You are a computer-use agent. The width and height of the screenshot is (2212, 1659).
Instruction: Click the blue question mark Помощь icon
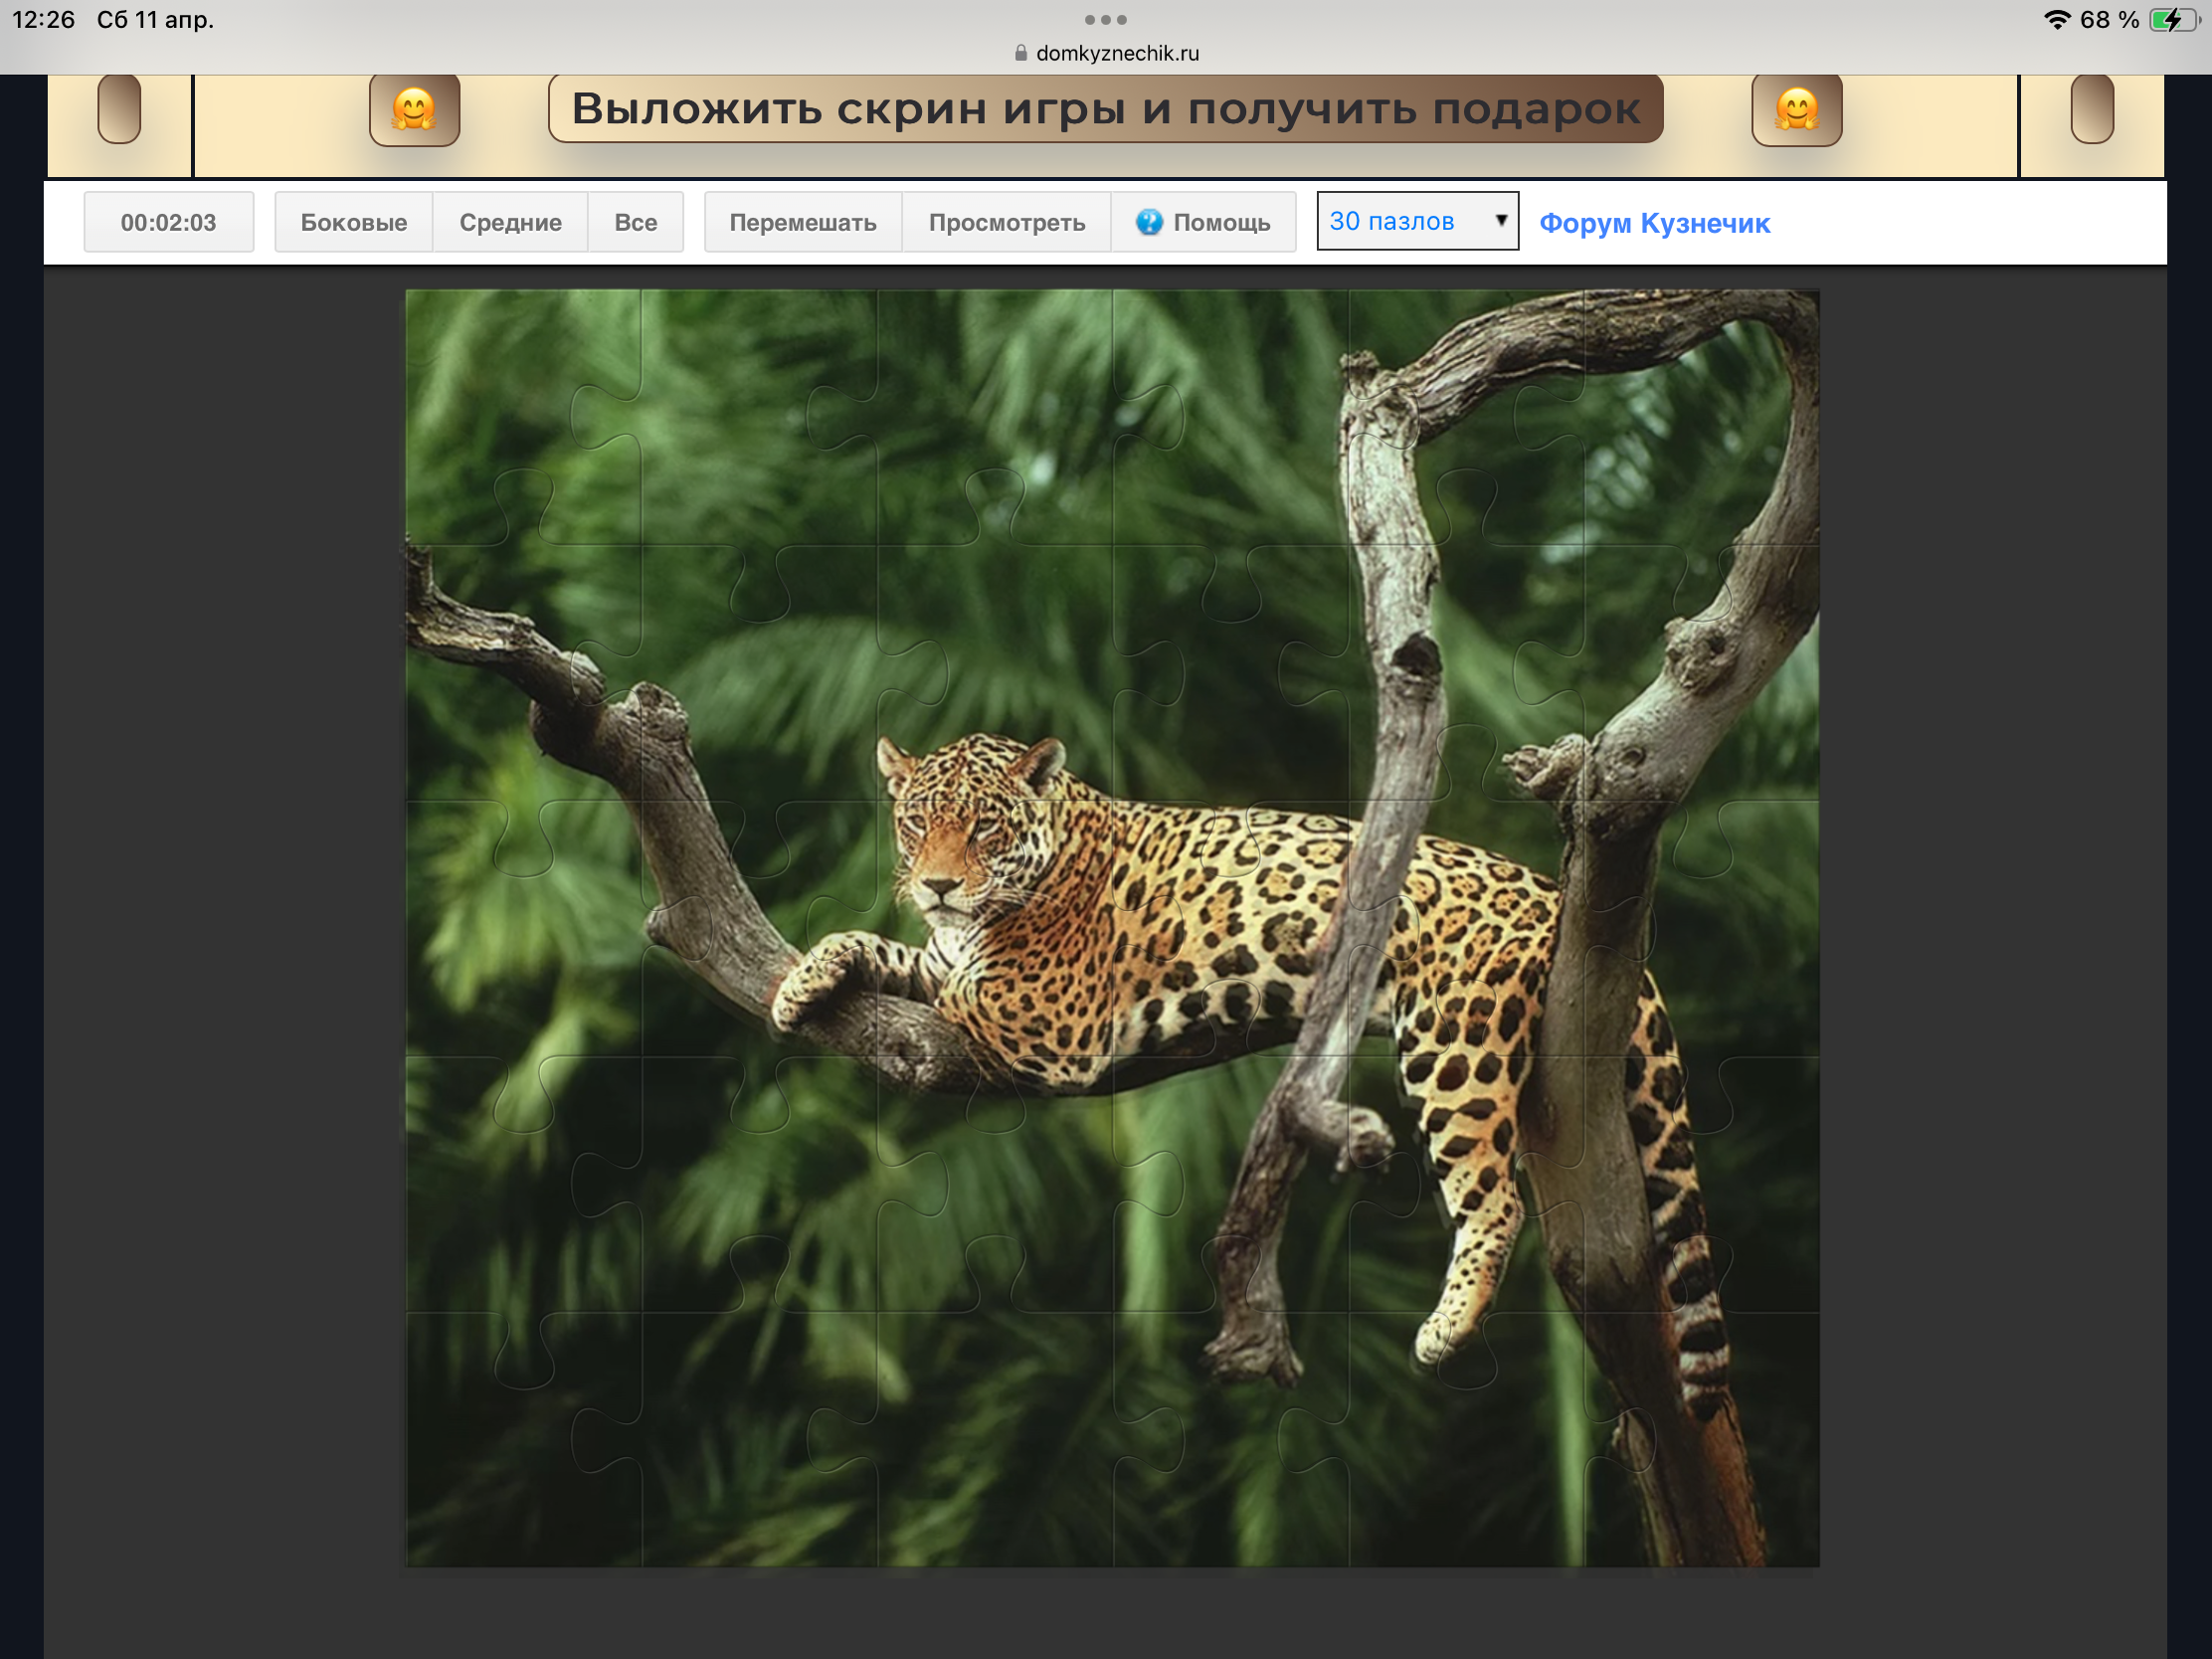[1149, 222]
